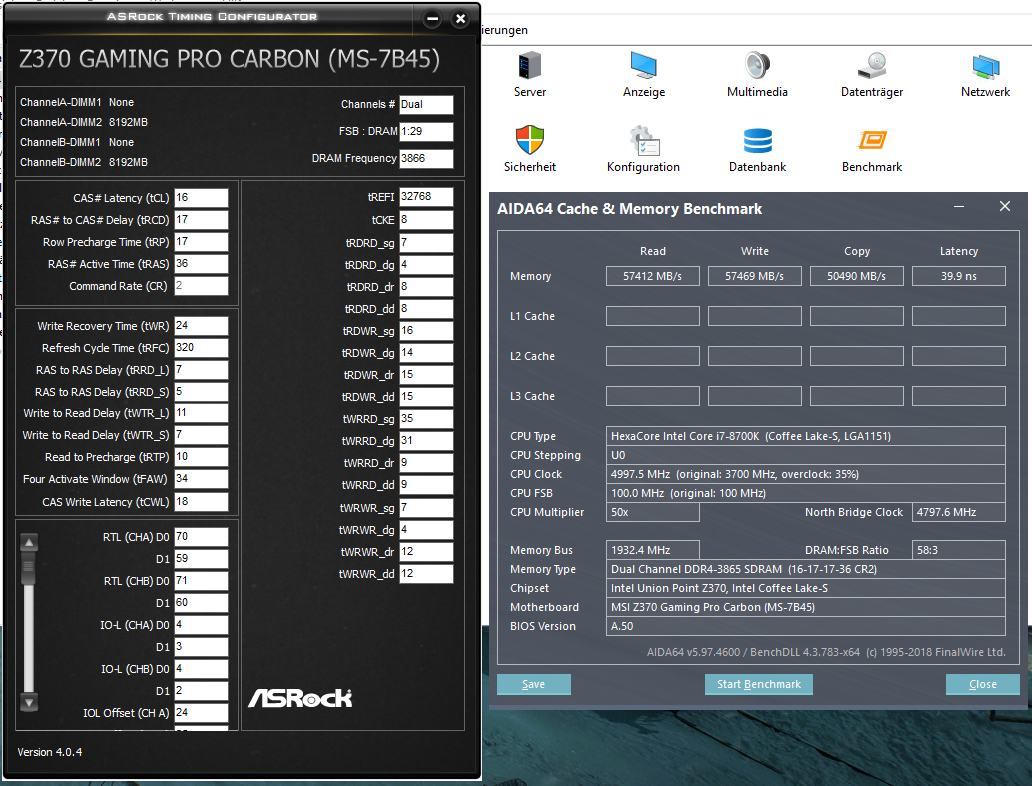Screen dimensions: 1032x786
Task: Click the L1 Cache Read result box
Action: (x=652, y=316)
